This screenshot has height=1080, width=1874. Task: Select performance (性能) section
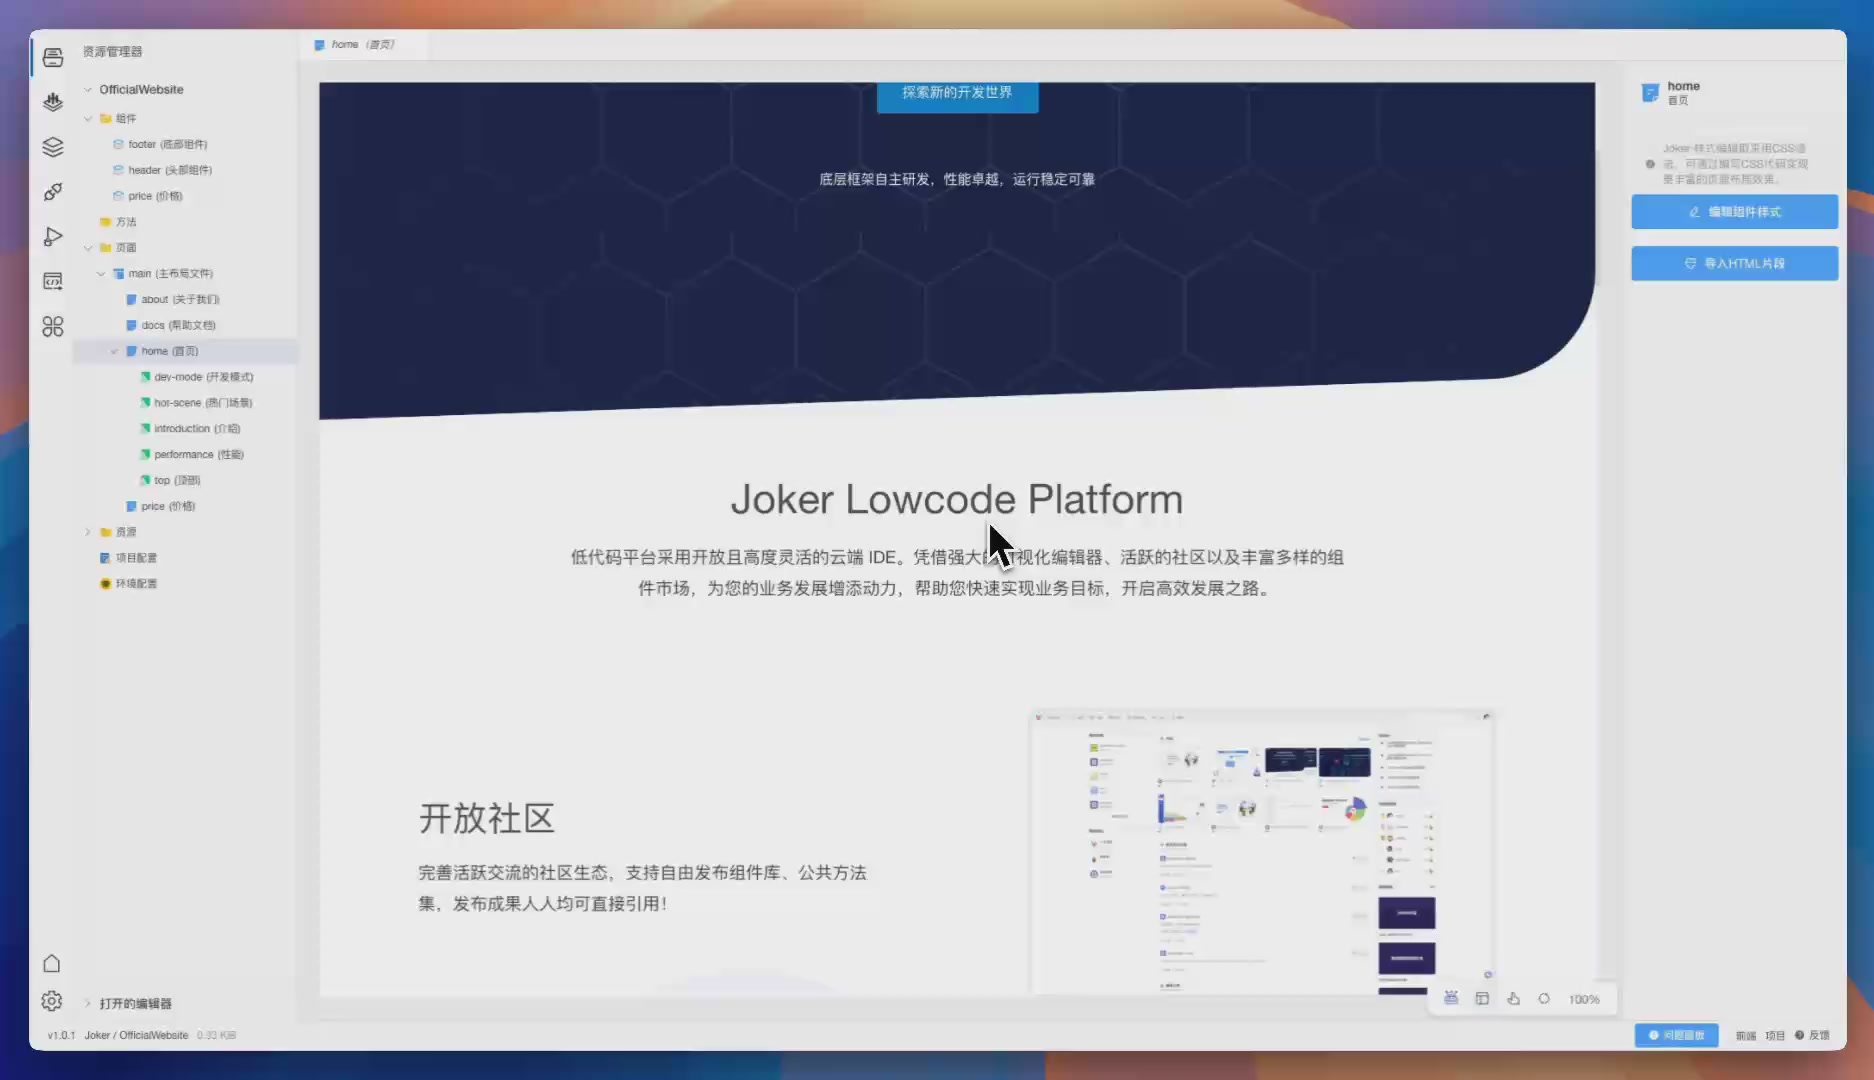click(x=199, y=454)
